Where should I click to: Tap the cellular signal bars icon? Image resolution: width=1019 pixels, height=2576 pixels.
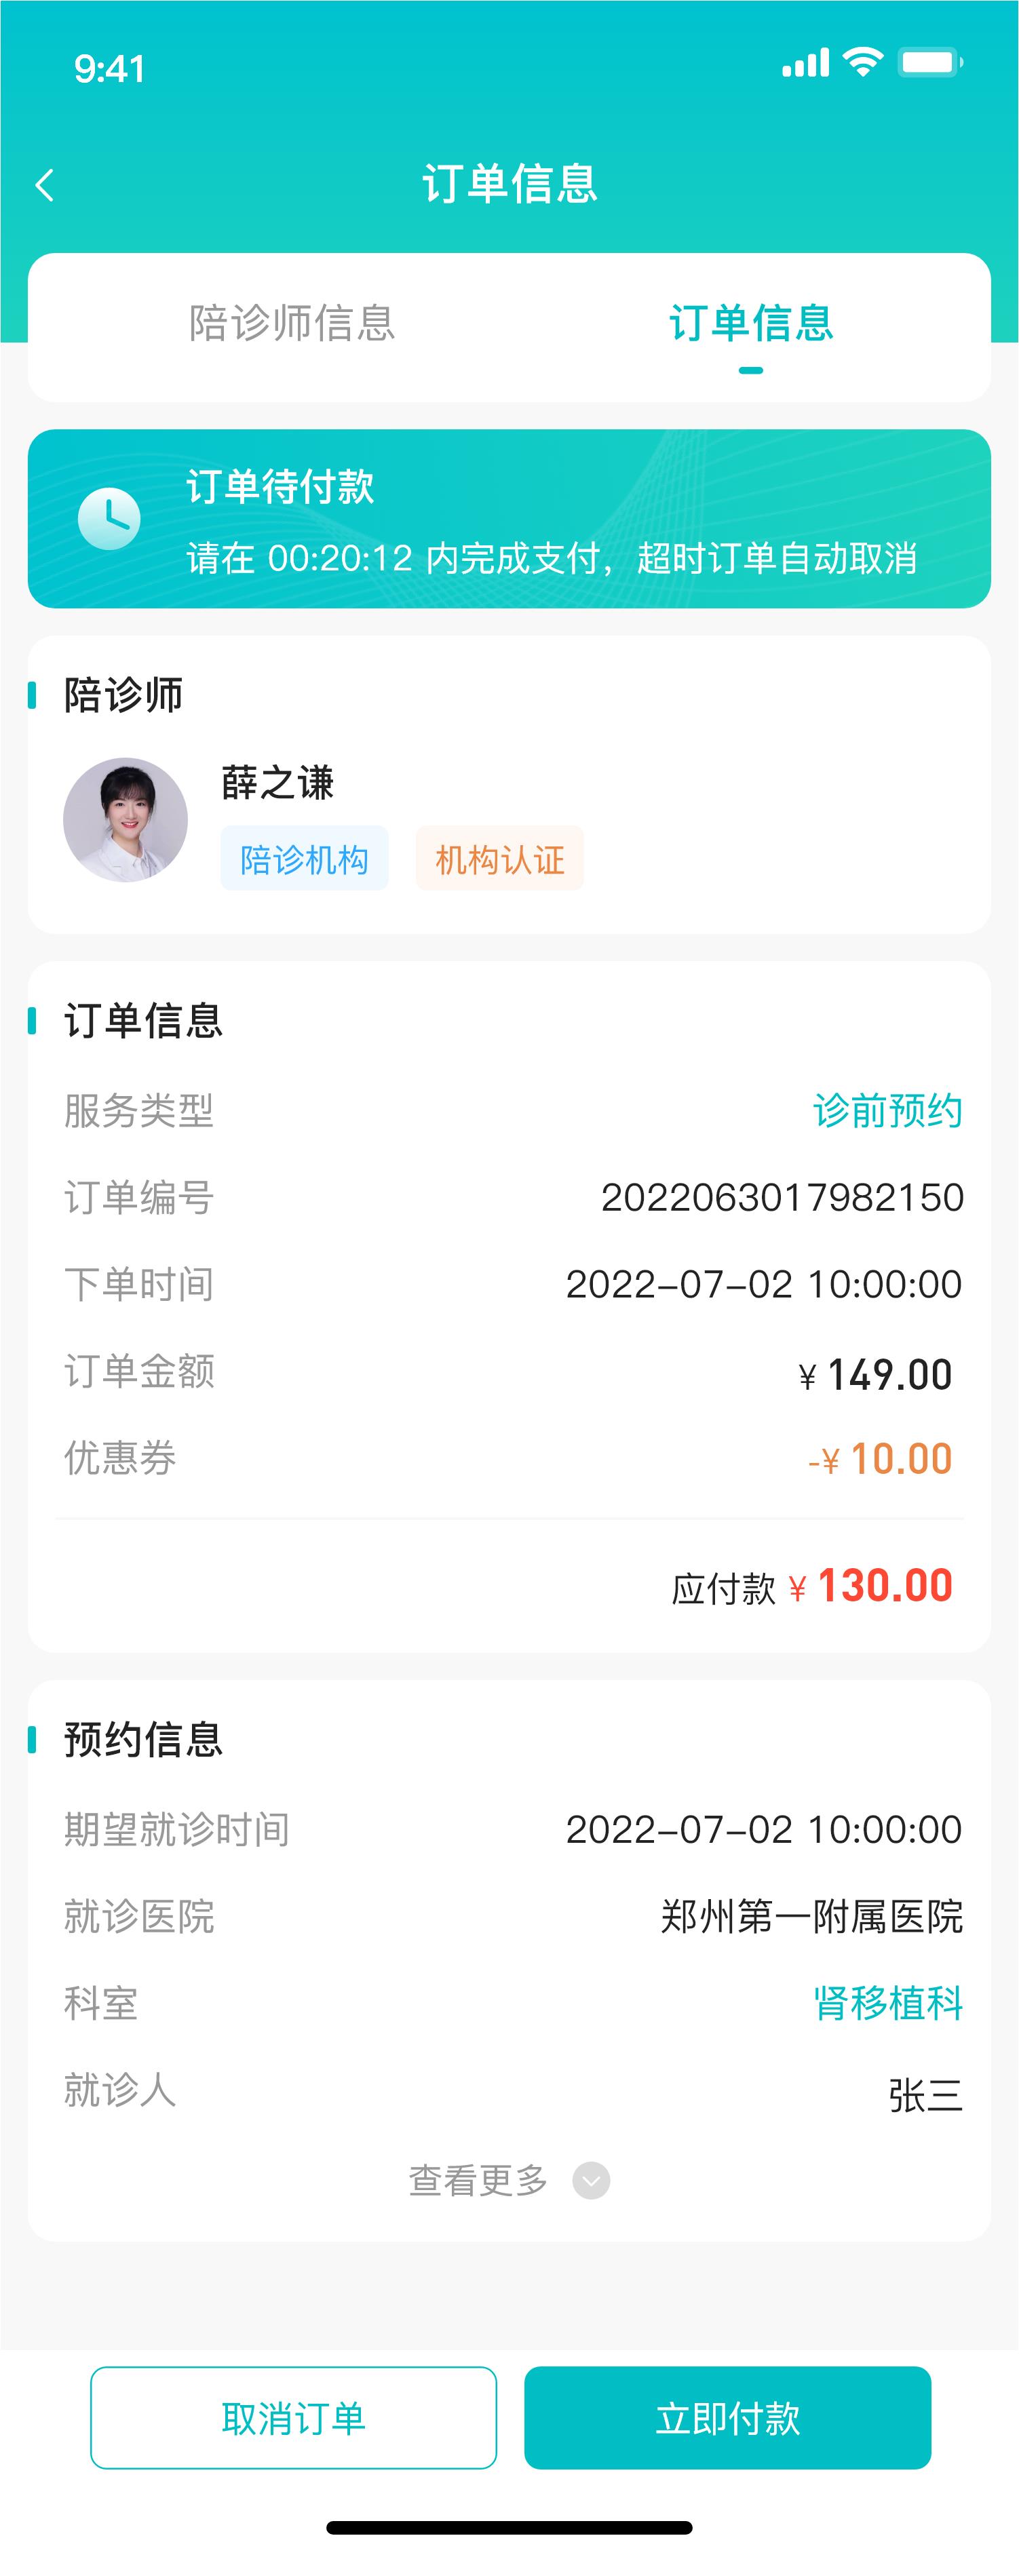coord(806,63)
